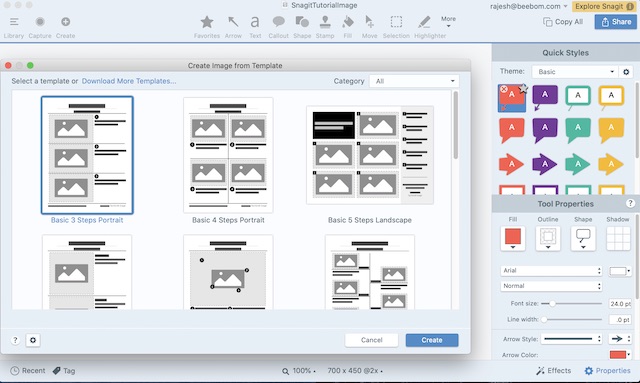Select the purple speech bubble quick style

(545, 130)
